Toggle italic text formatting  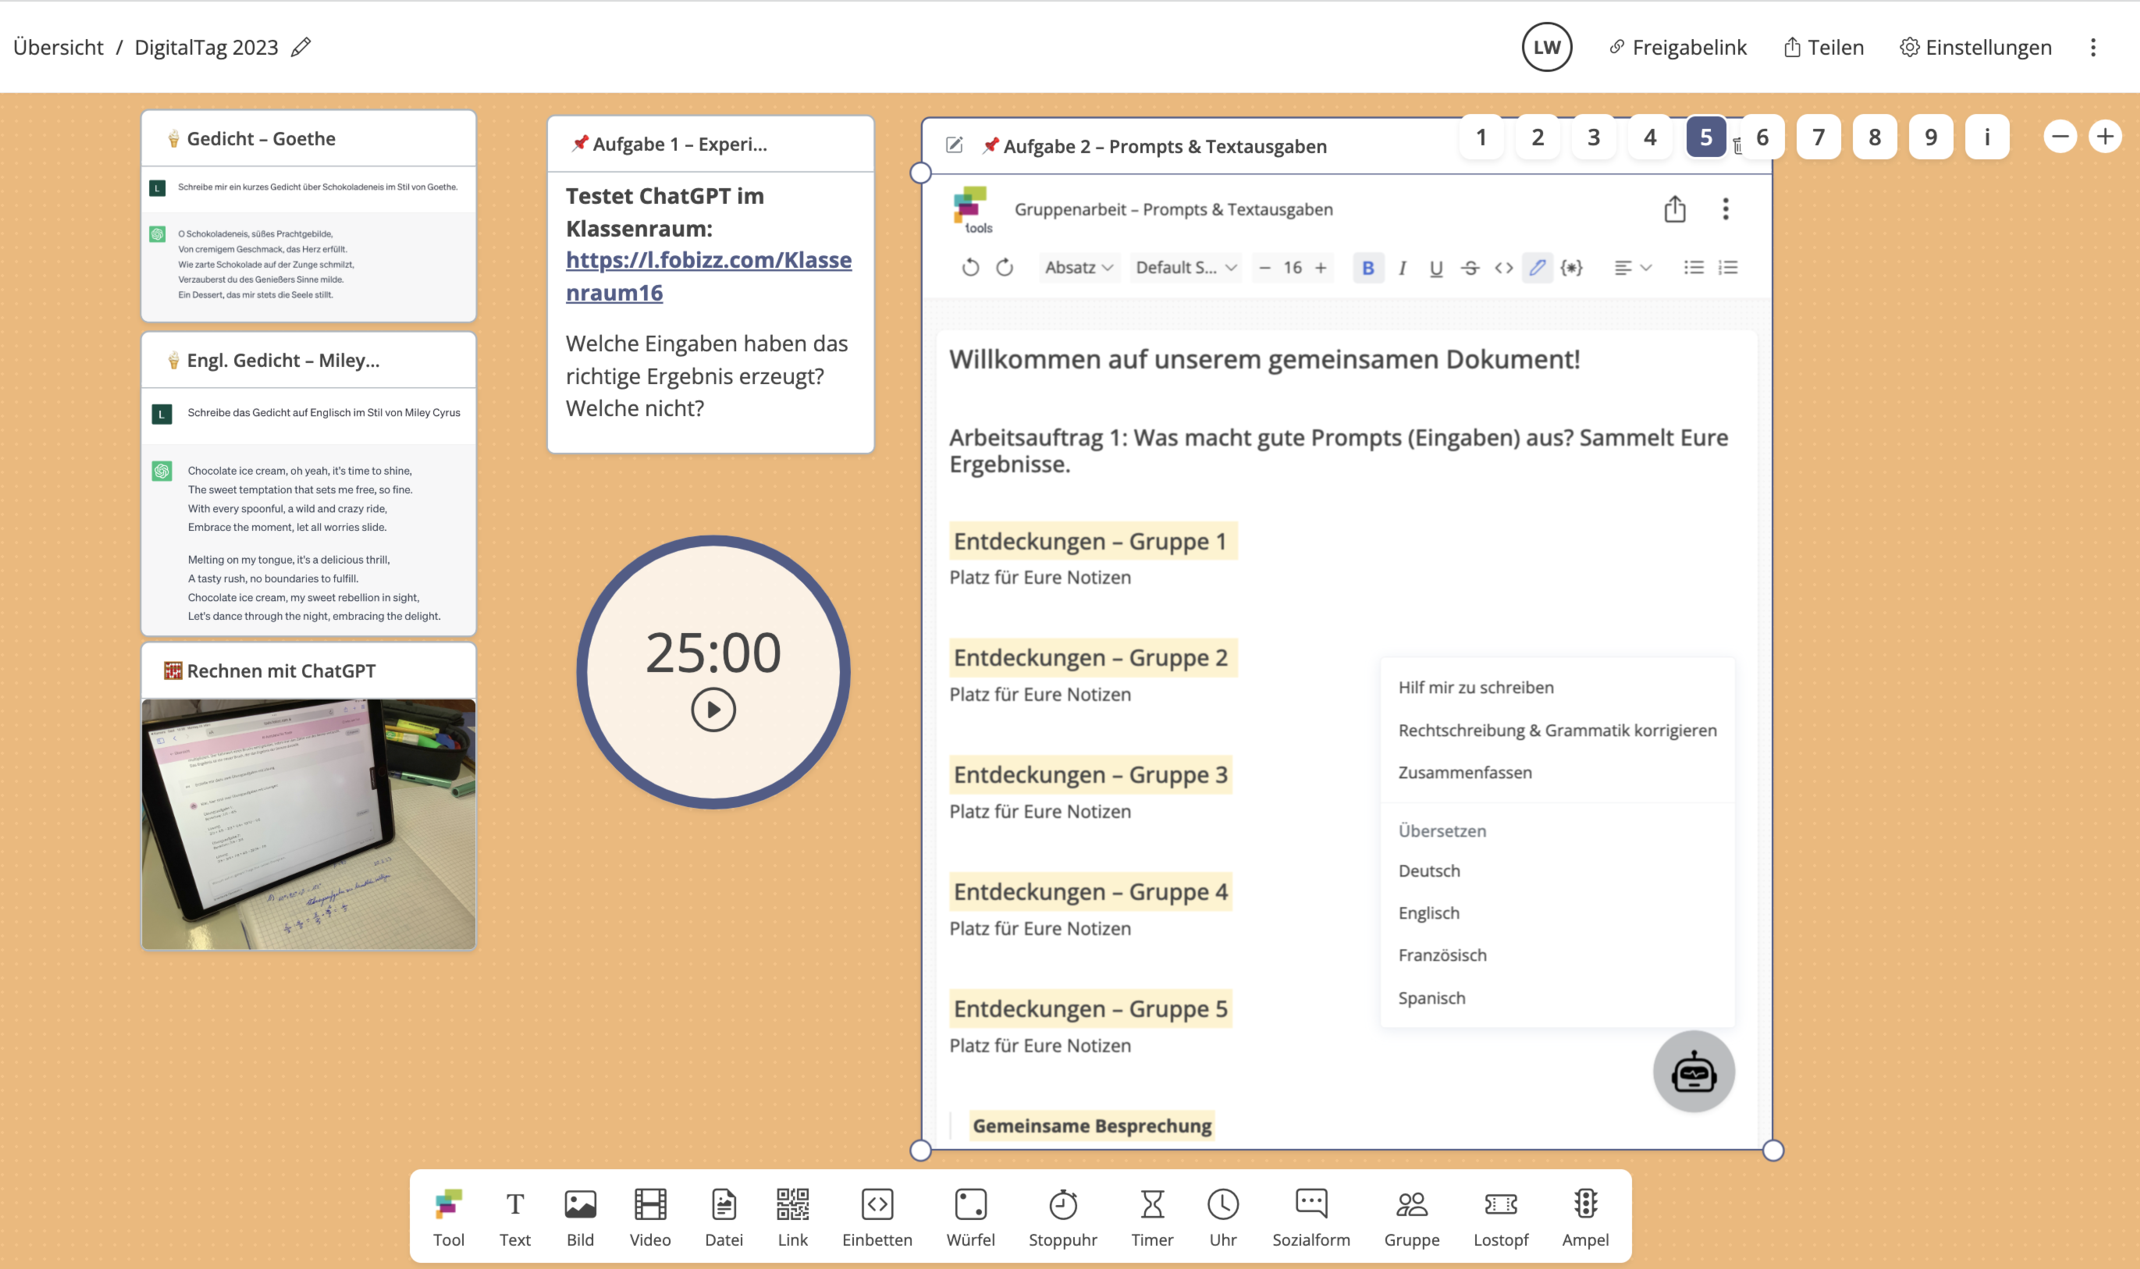[1402, 267]
